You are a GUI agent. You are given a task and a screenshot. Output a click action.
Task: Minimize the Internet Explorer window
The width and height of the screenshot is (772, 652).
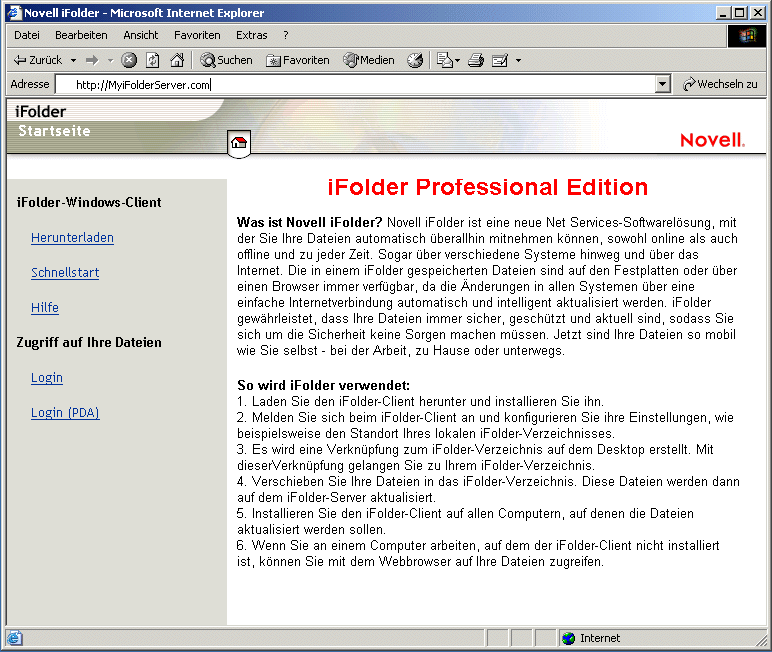[x=723, y=13]
